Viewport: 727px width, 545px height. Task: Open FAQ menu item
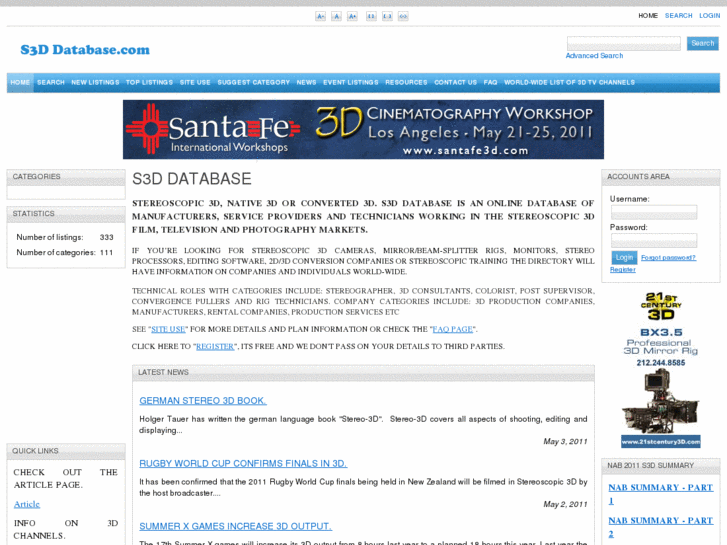coord(490,83)
